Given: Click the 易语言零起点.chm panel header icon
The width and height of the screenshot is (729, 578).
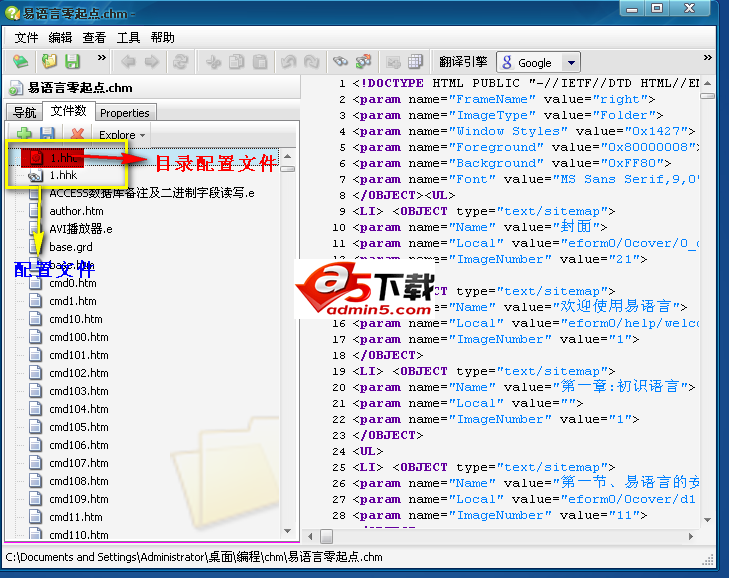Looking at the screenshot, I should coord(16,88).
